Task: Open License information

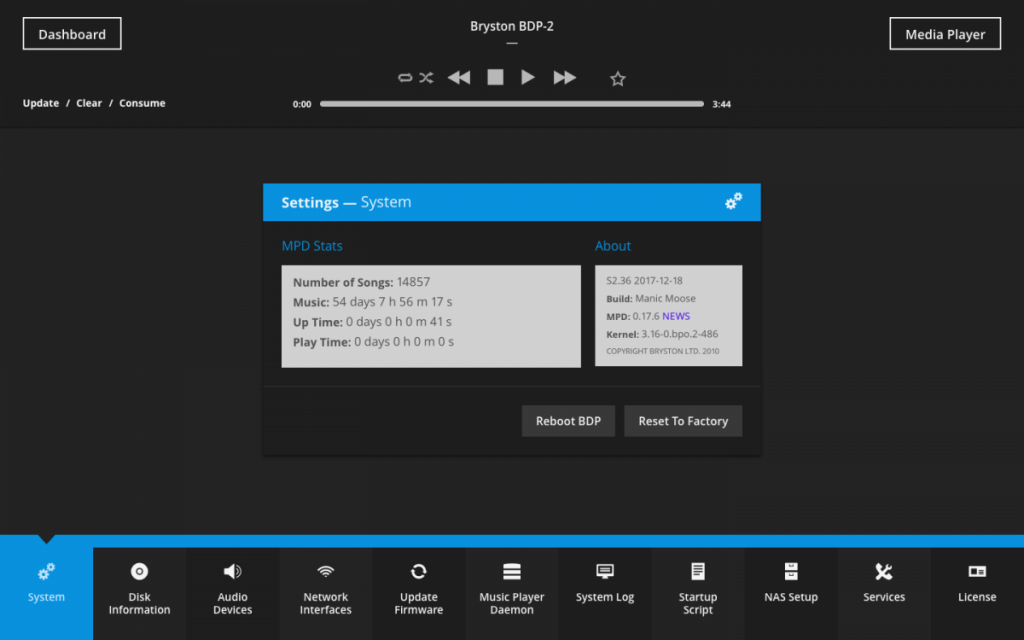Action: (x=978, y=594)
